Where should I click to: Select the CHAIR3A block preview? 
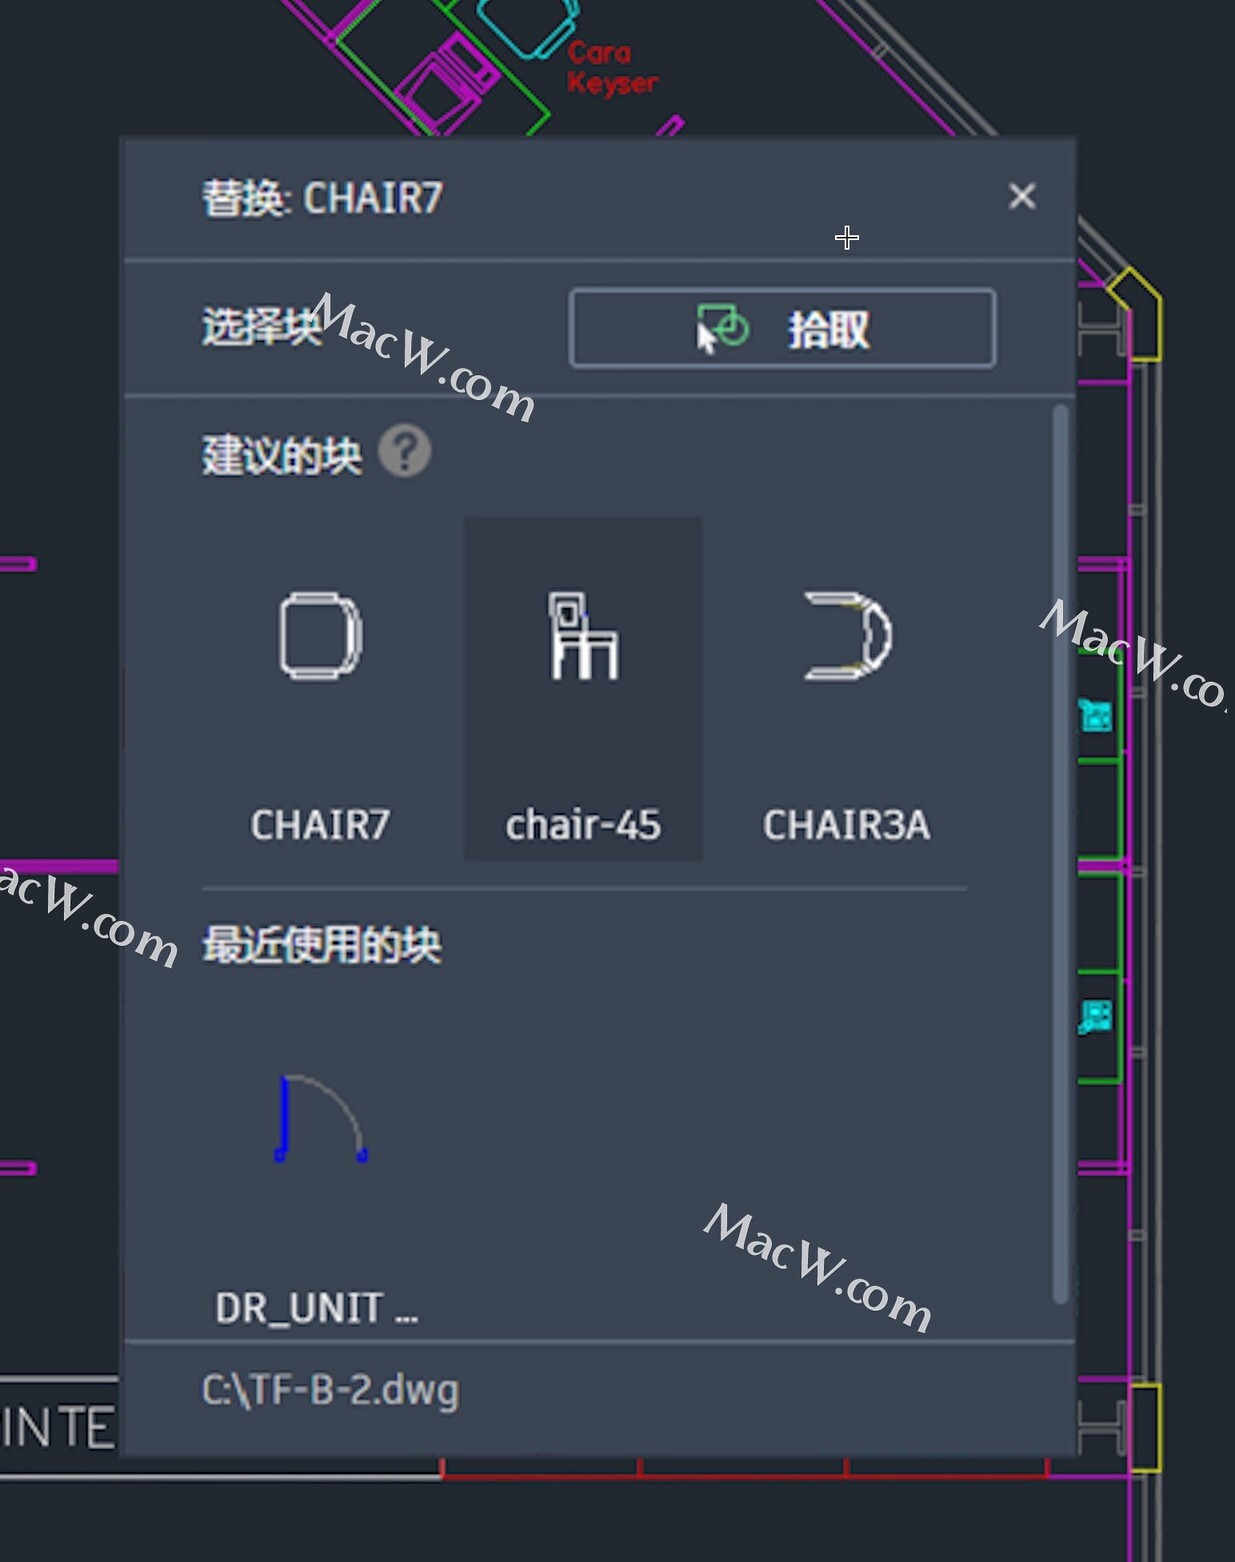pyautogui.click(x=847, y=688)
